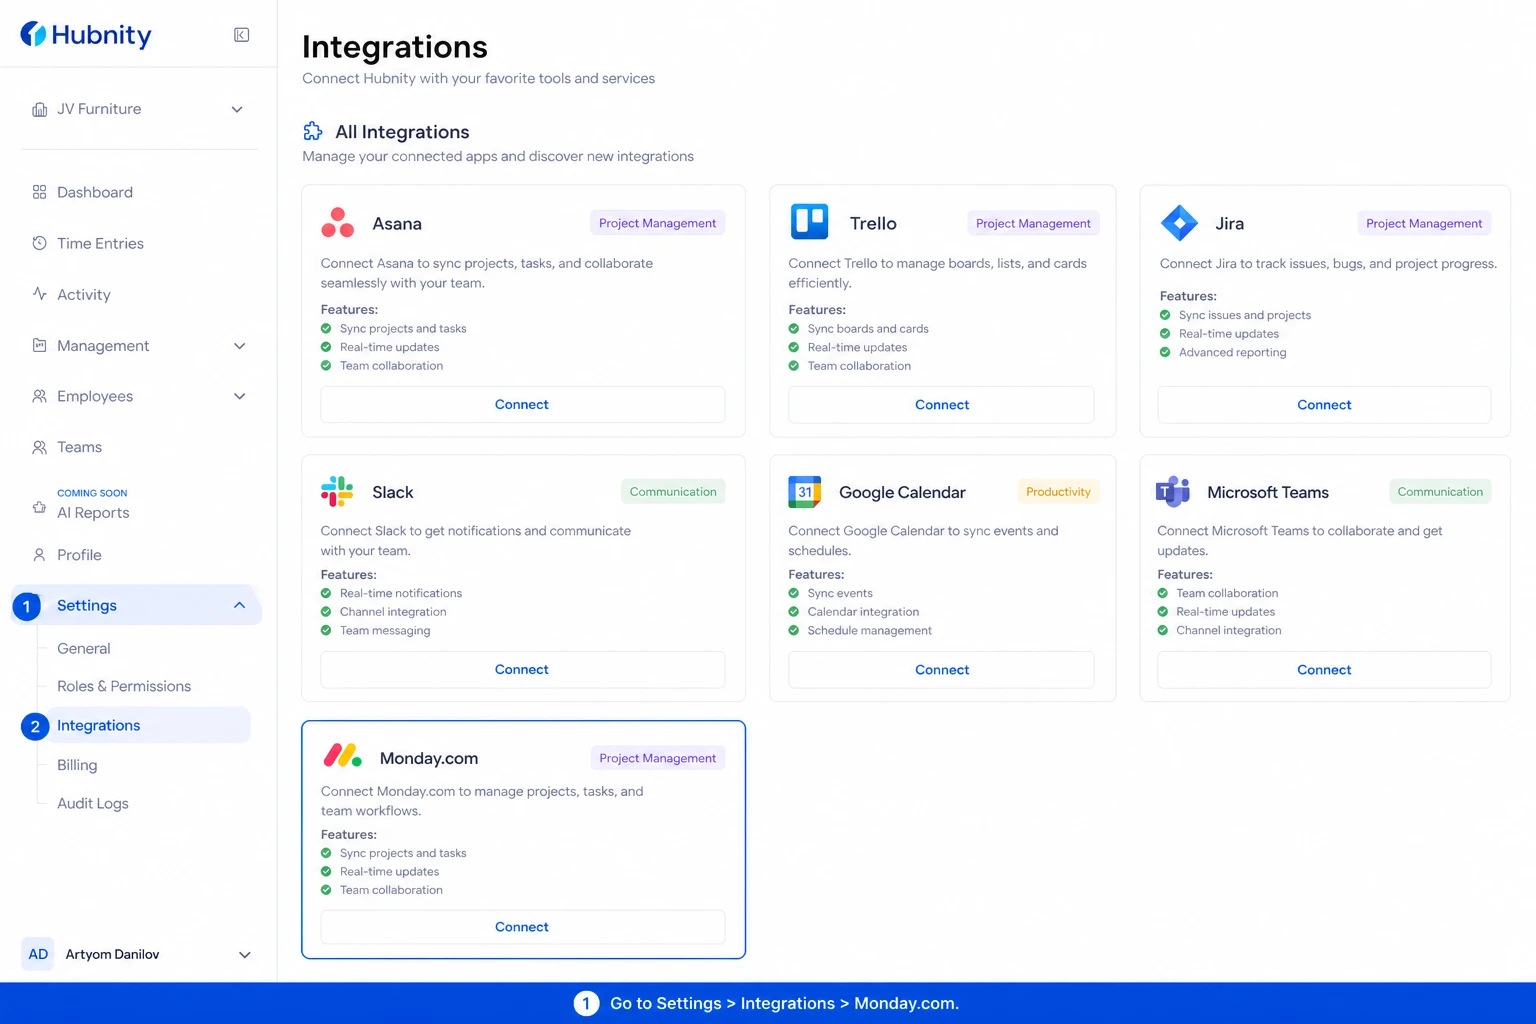Open the Artyom Danilov account dropdown
1536x1024 pixels.
tap(245, 955)
